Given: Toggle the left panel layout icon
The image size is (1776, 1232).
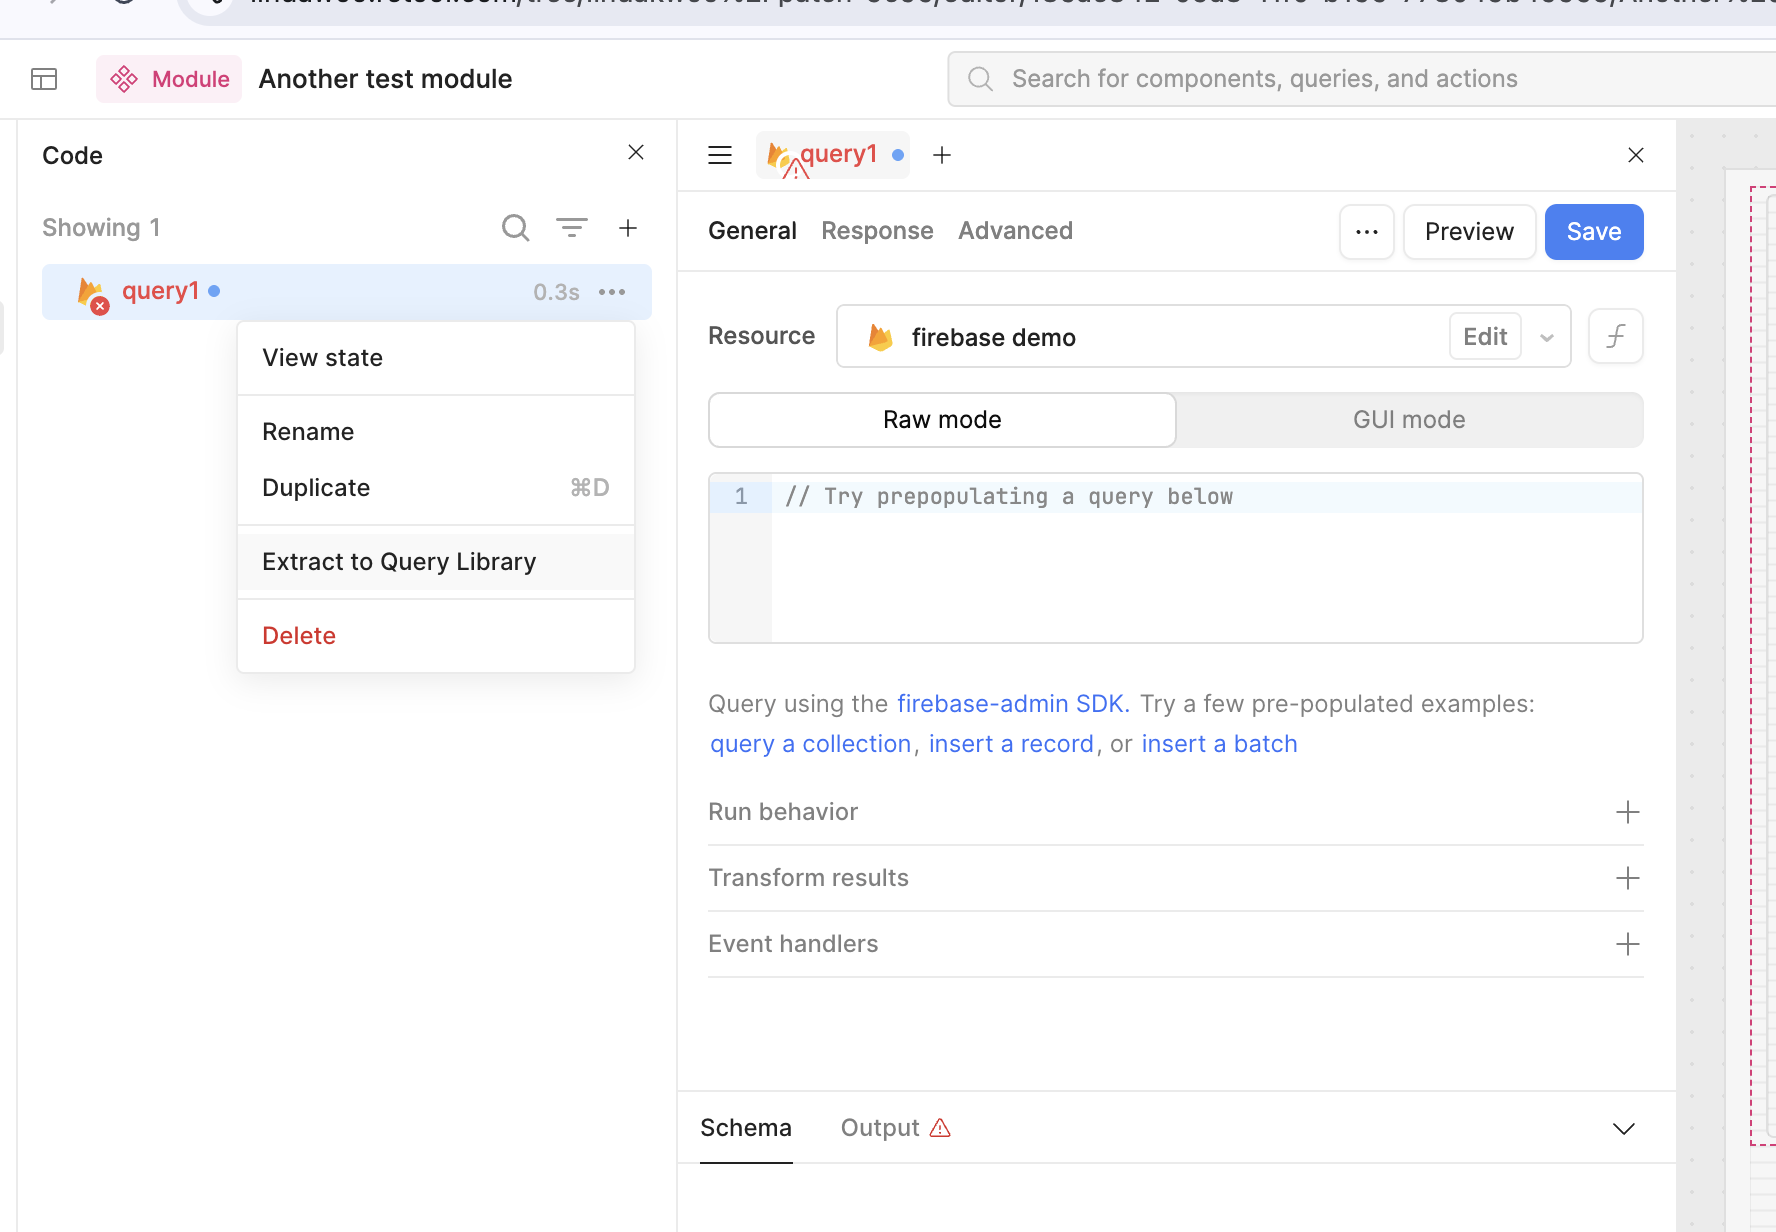Looking at the screenshot, I should point(44,79).
